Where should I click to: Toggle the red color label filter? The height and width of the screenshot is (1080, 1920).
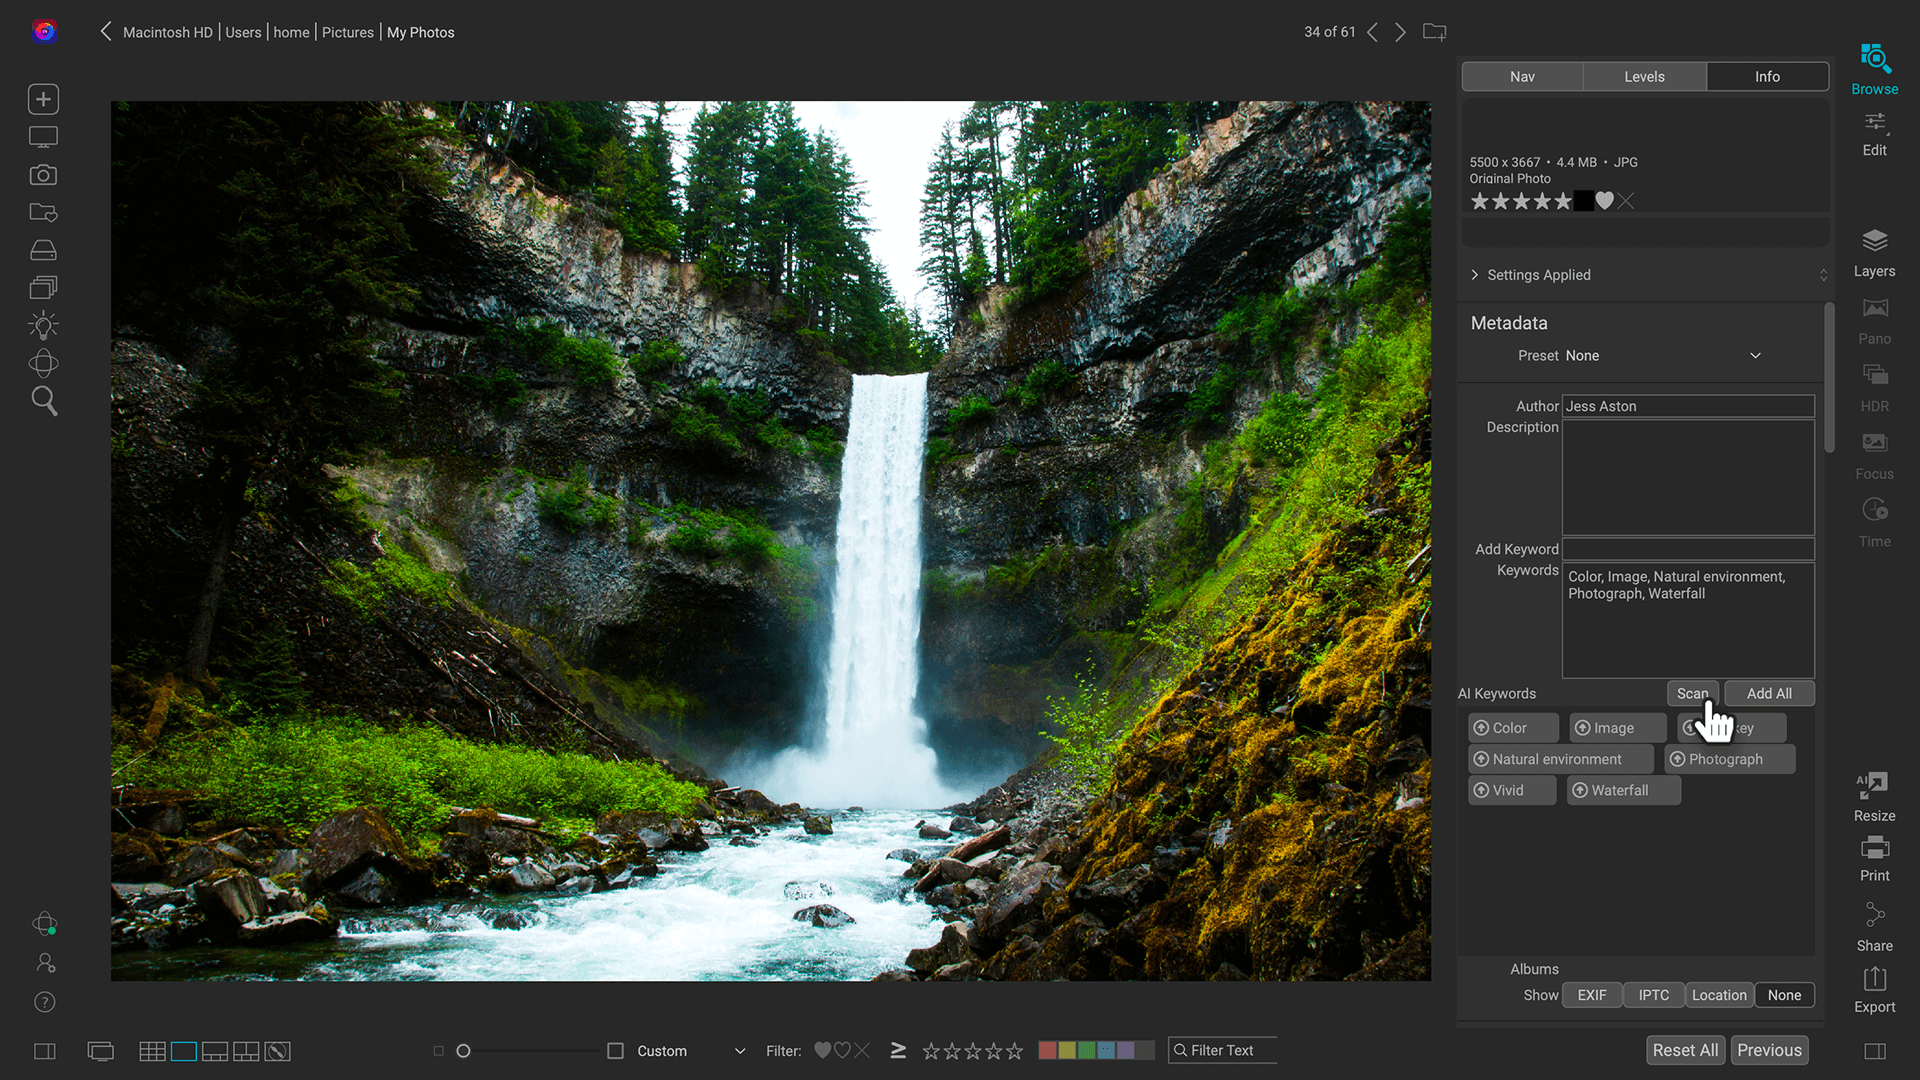(1047, 1050)
